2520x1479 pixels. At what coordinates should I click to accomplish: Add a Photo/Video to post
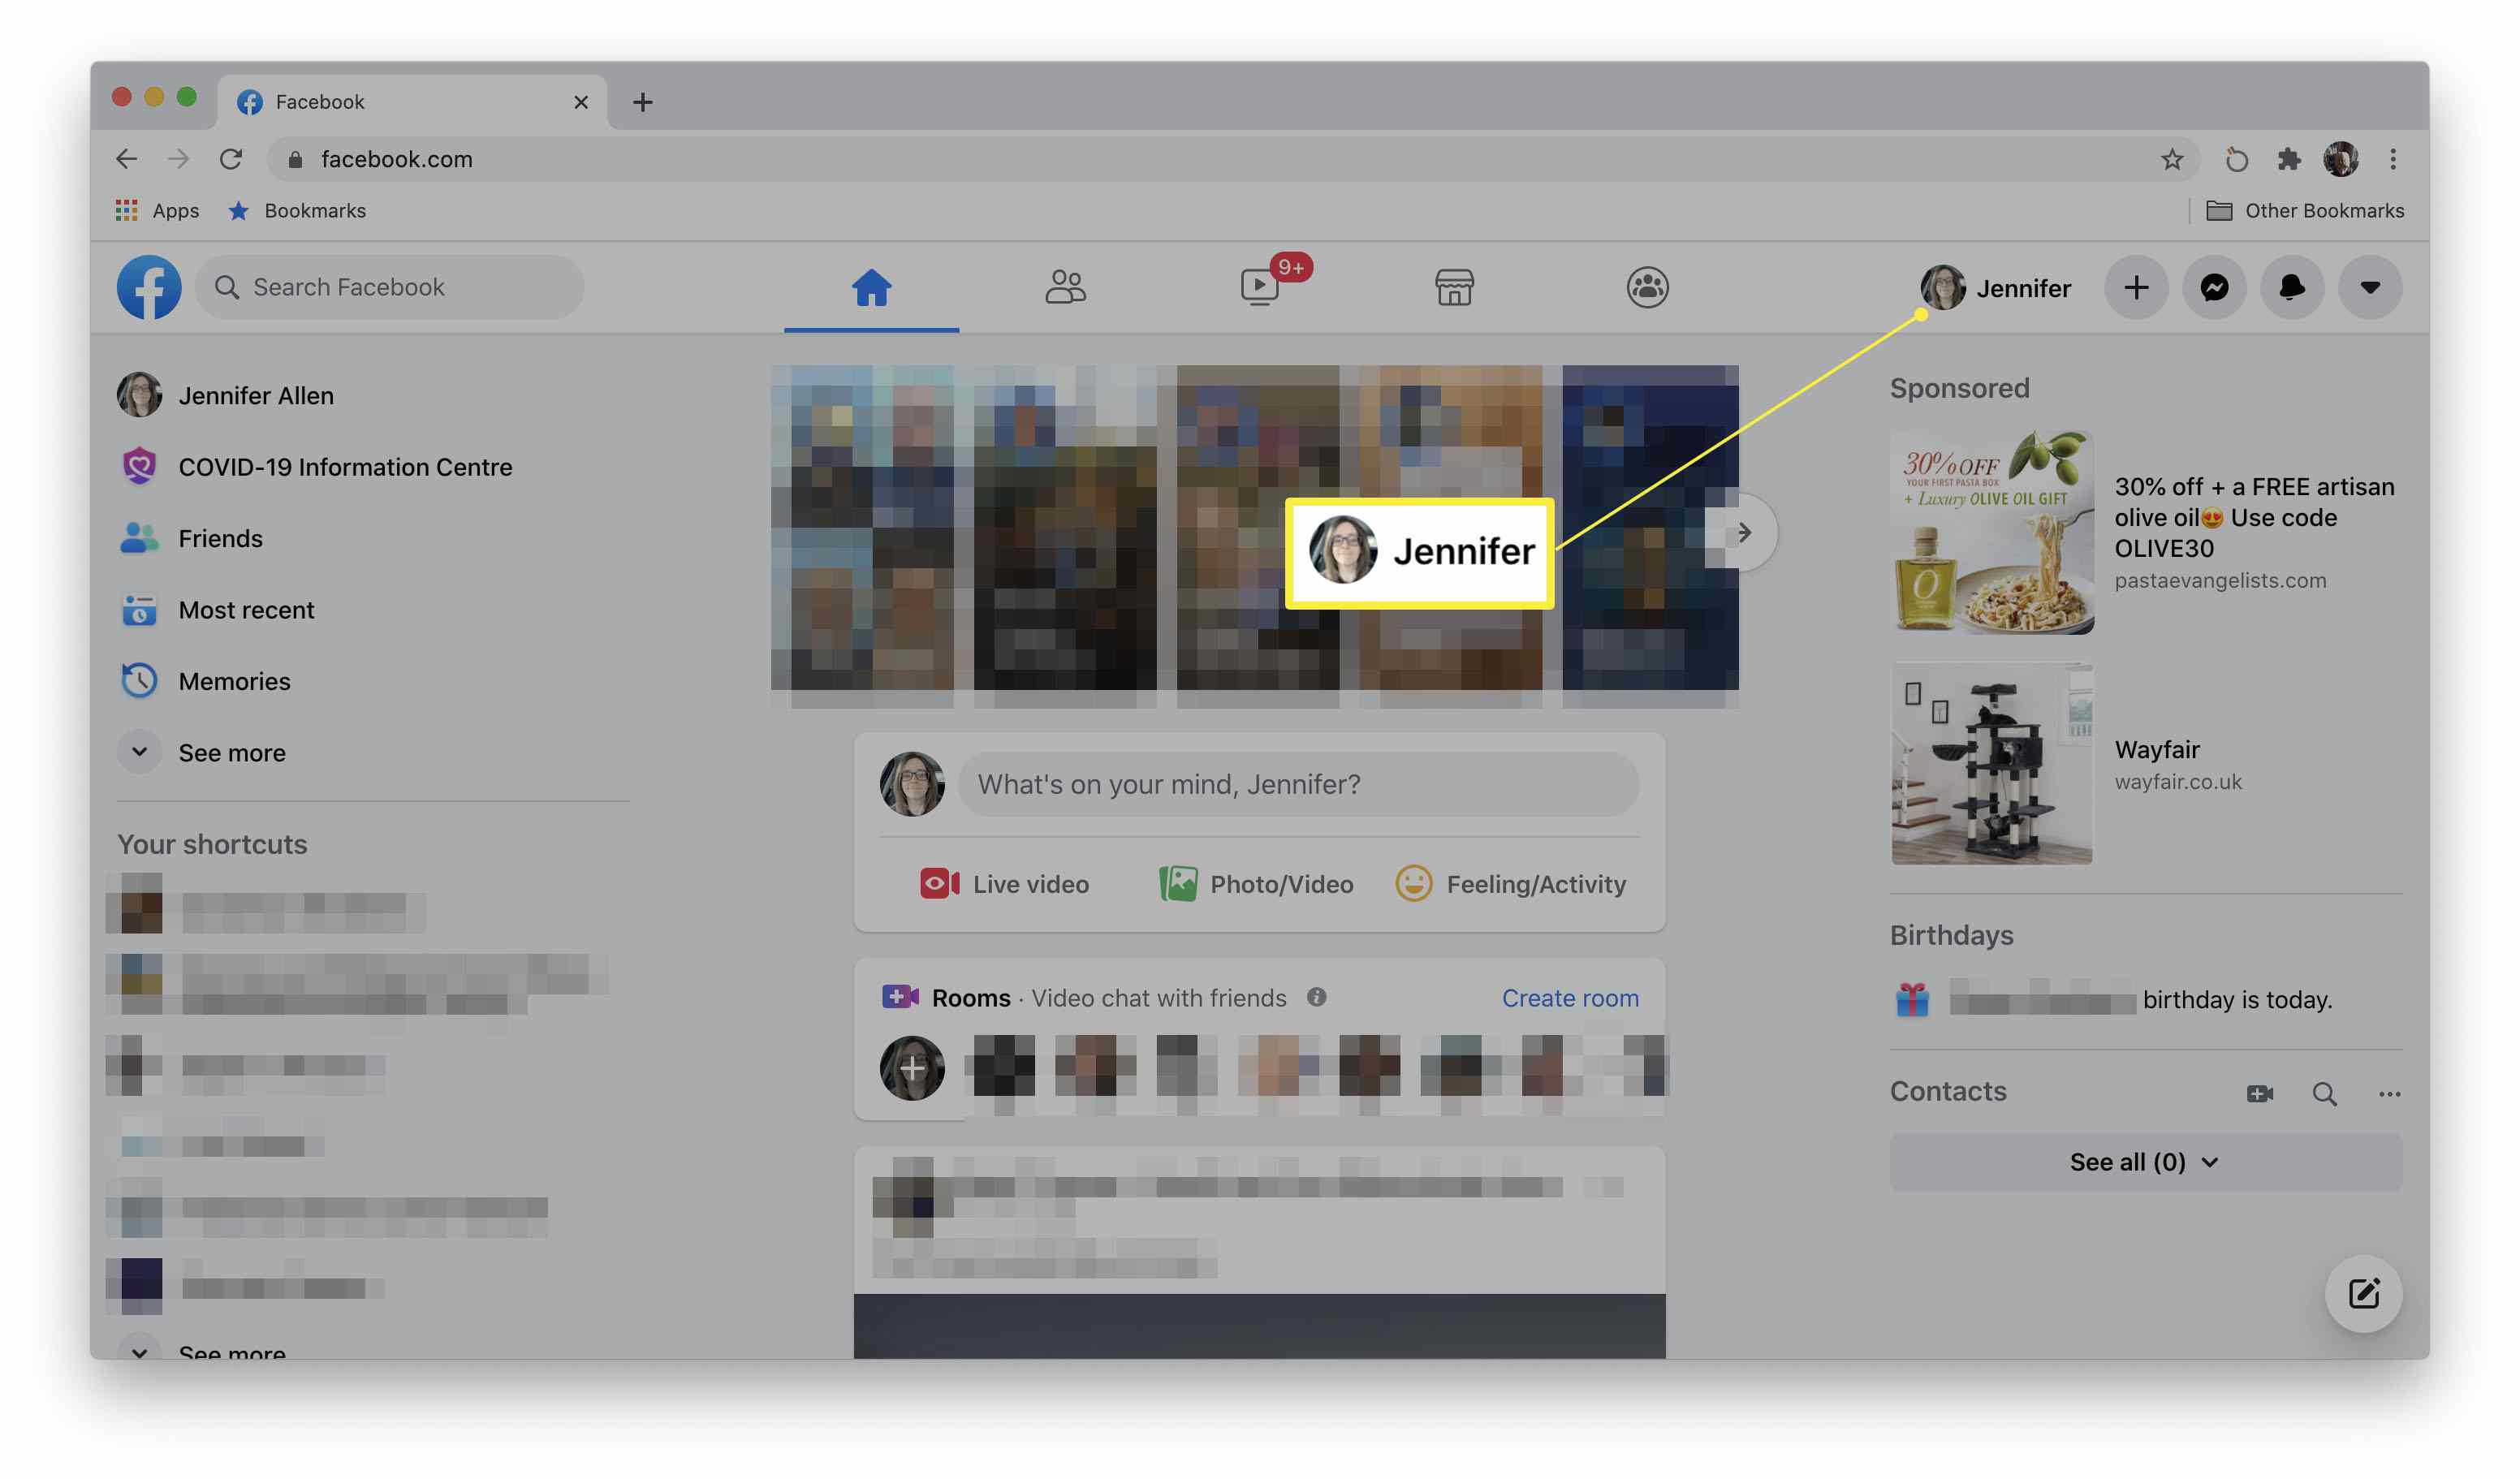tap(1257, 885)
